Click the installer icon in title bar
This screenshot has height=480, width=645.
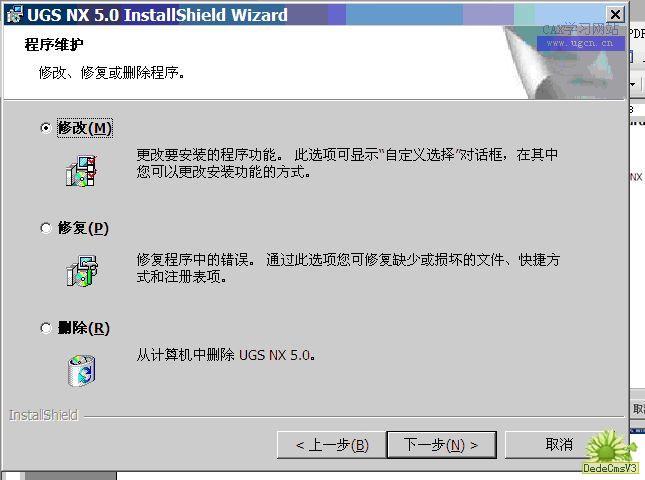click(15, 14)
